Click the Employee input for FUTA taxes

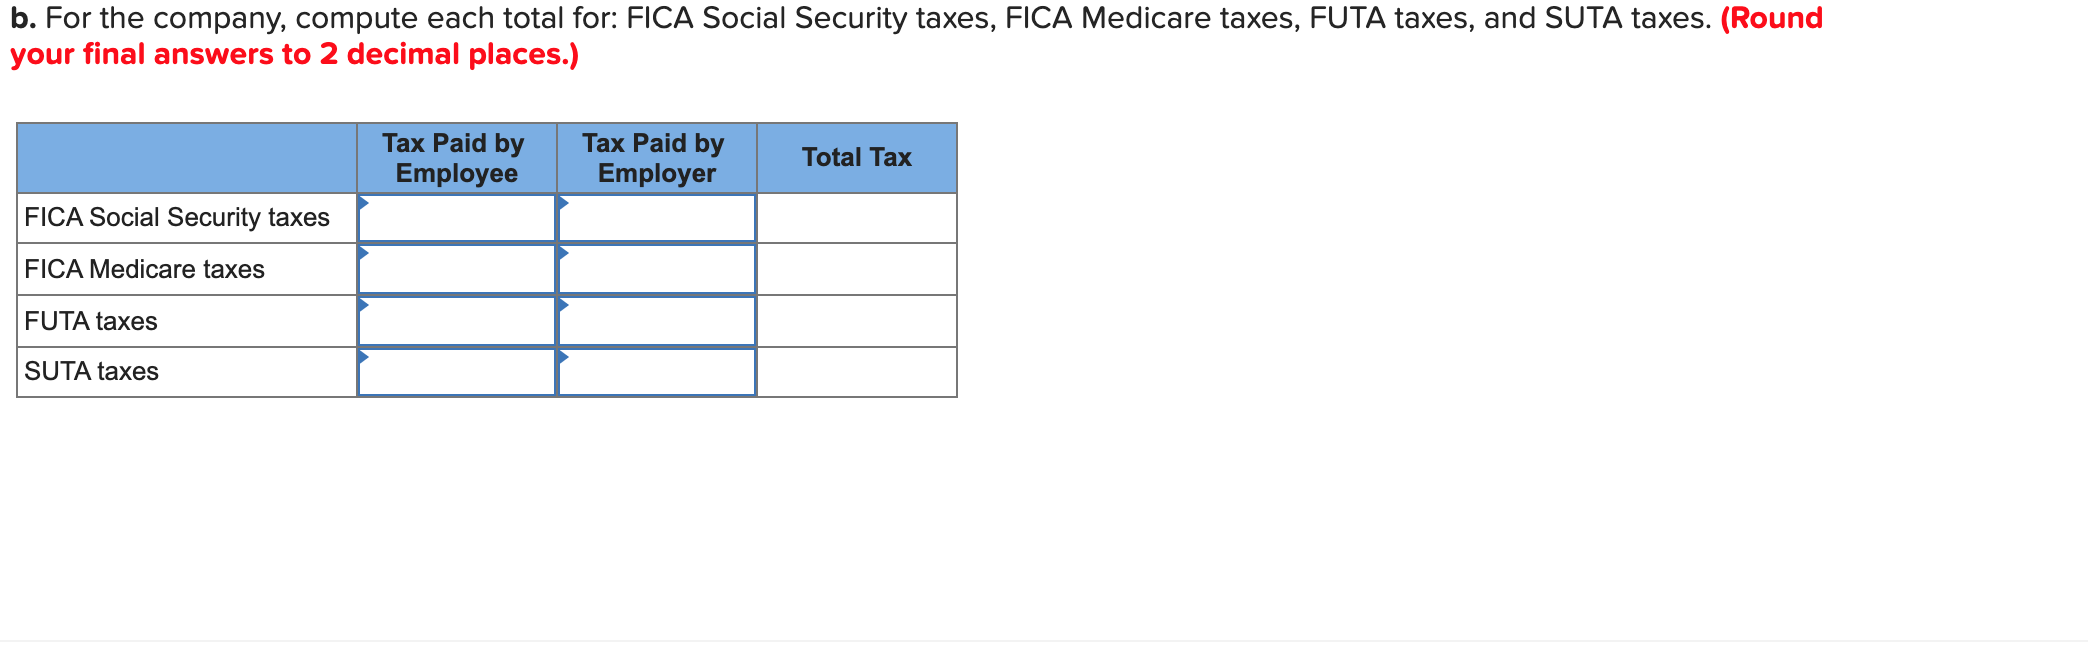tap(457, 321)
